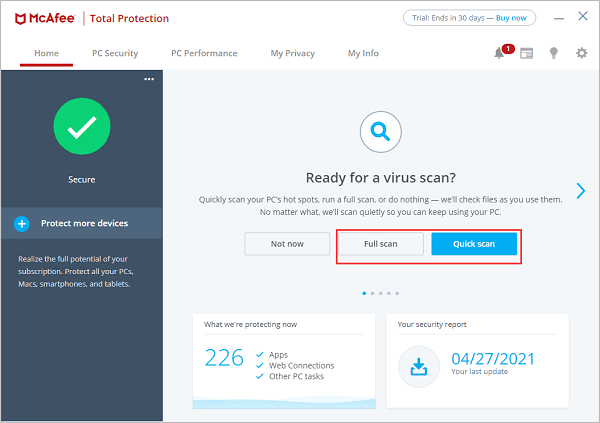The image size is (600, 423).
Task: Switch to the PC Performance tab
Action: 204,53
